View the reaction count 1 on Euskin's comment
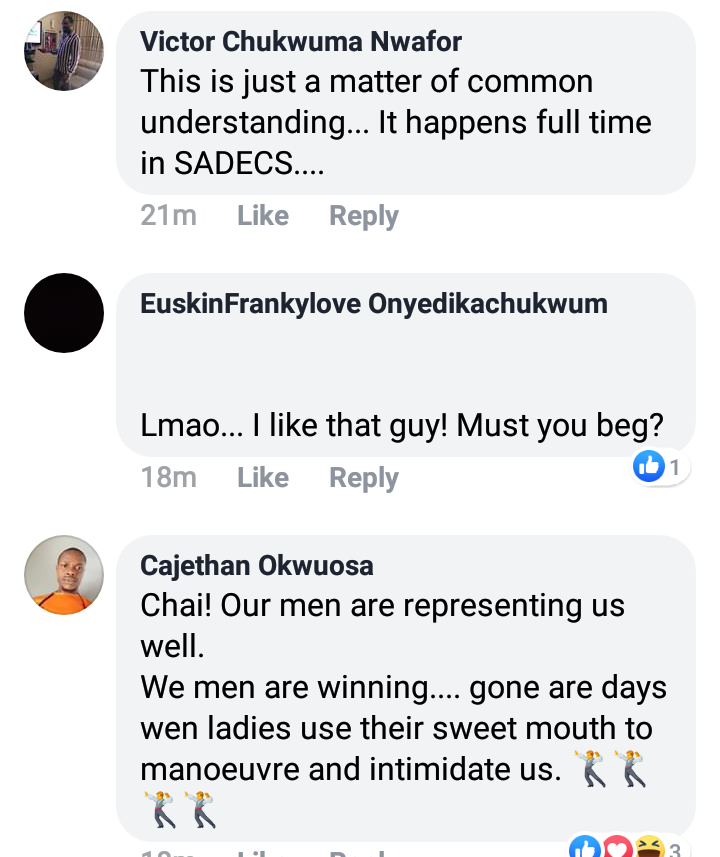Image resolution: width=720 pixels, height=857 pixels. (675, 467)
